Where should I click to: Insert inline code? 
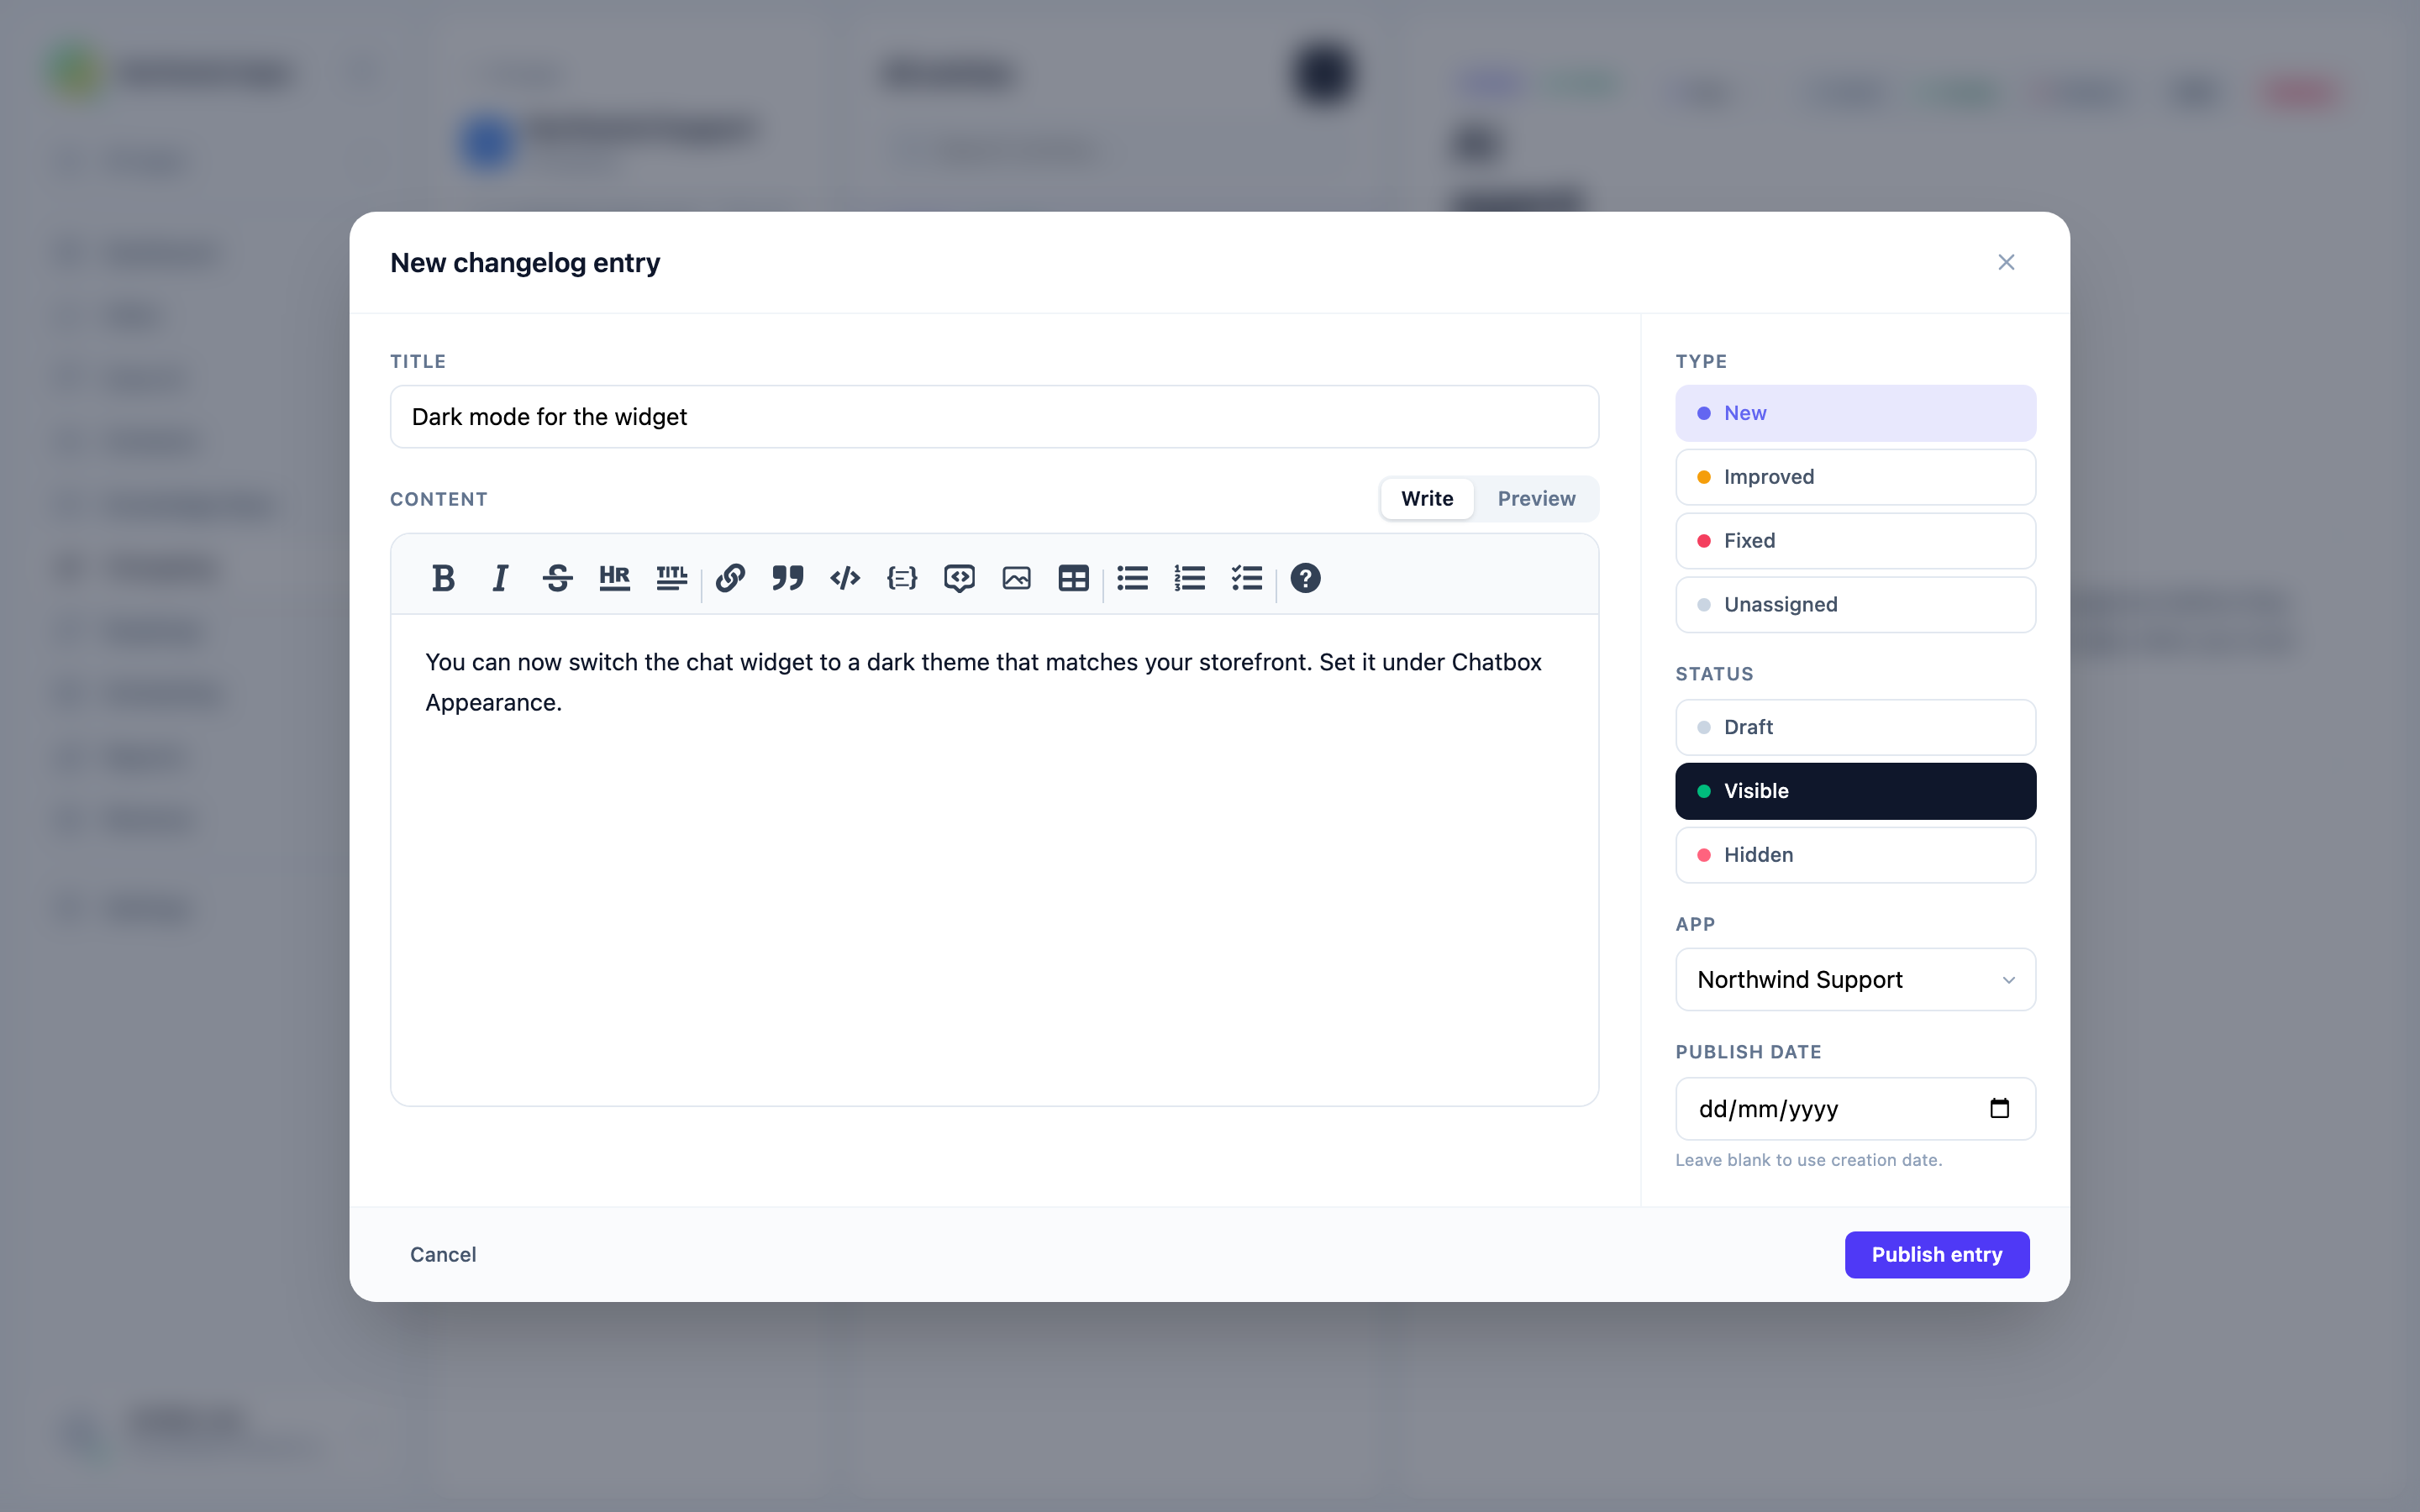coord(845,578)
